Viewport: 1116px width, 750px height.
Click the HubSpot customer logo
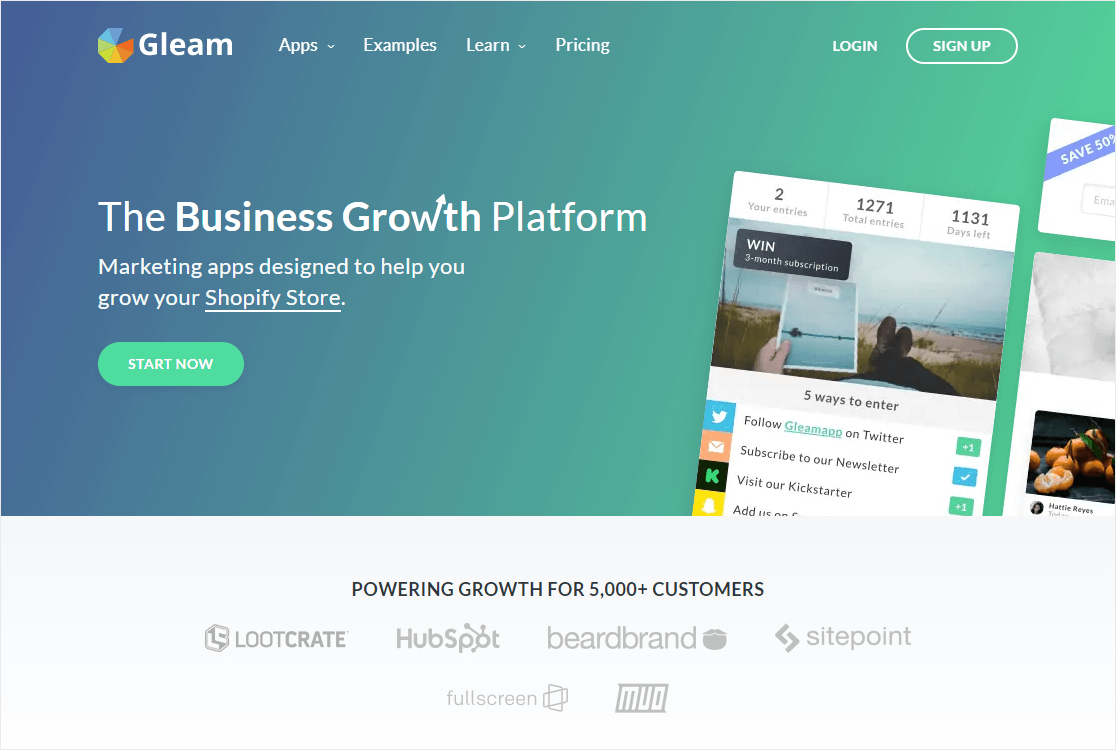click(448, 638)
